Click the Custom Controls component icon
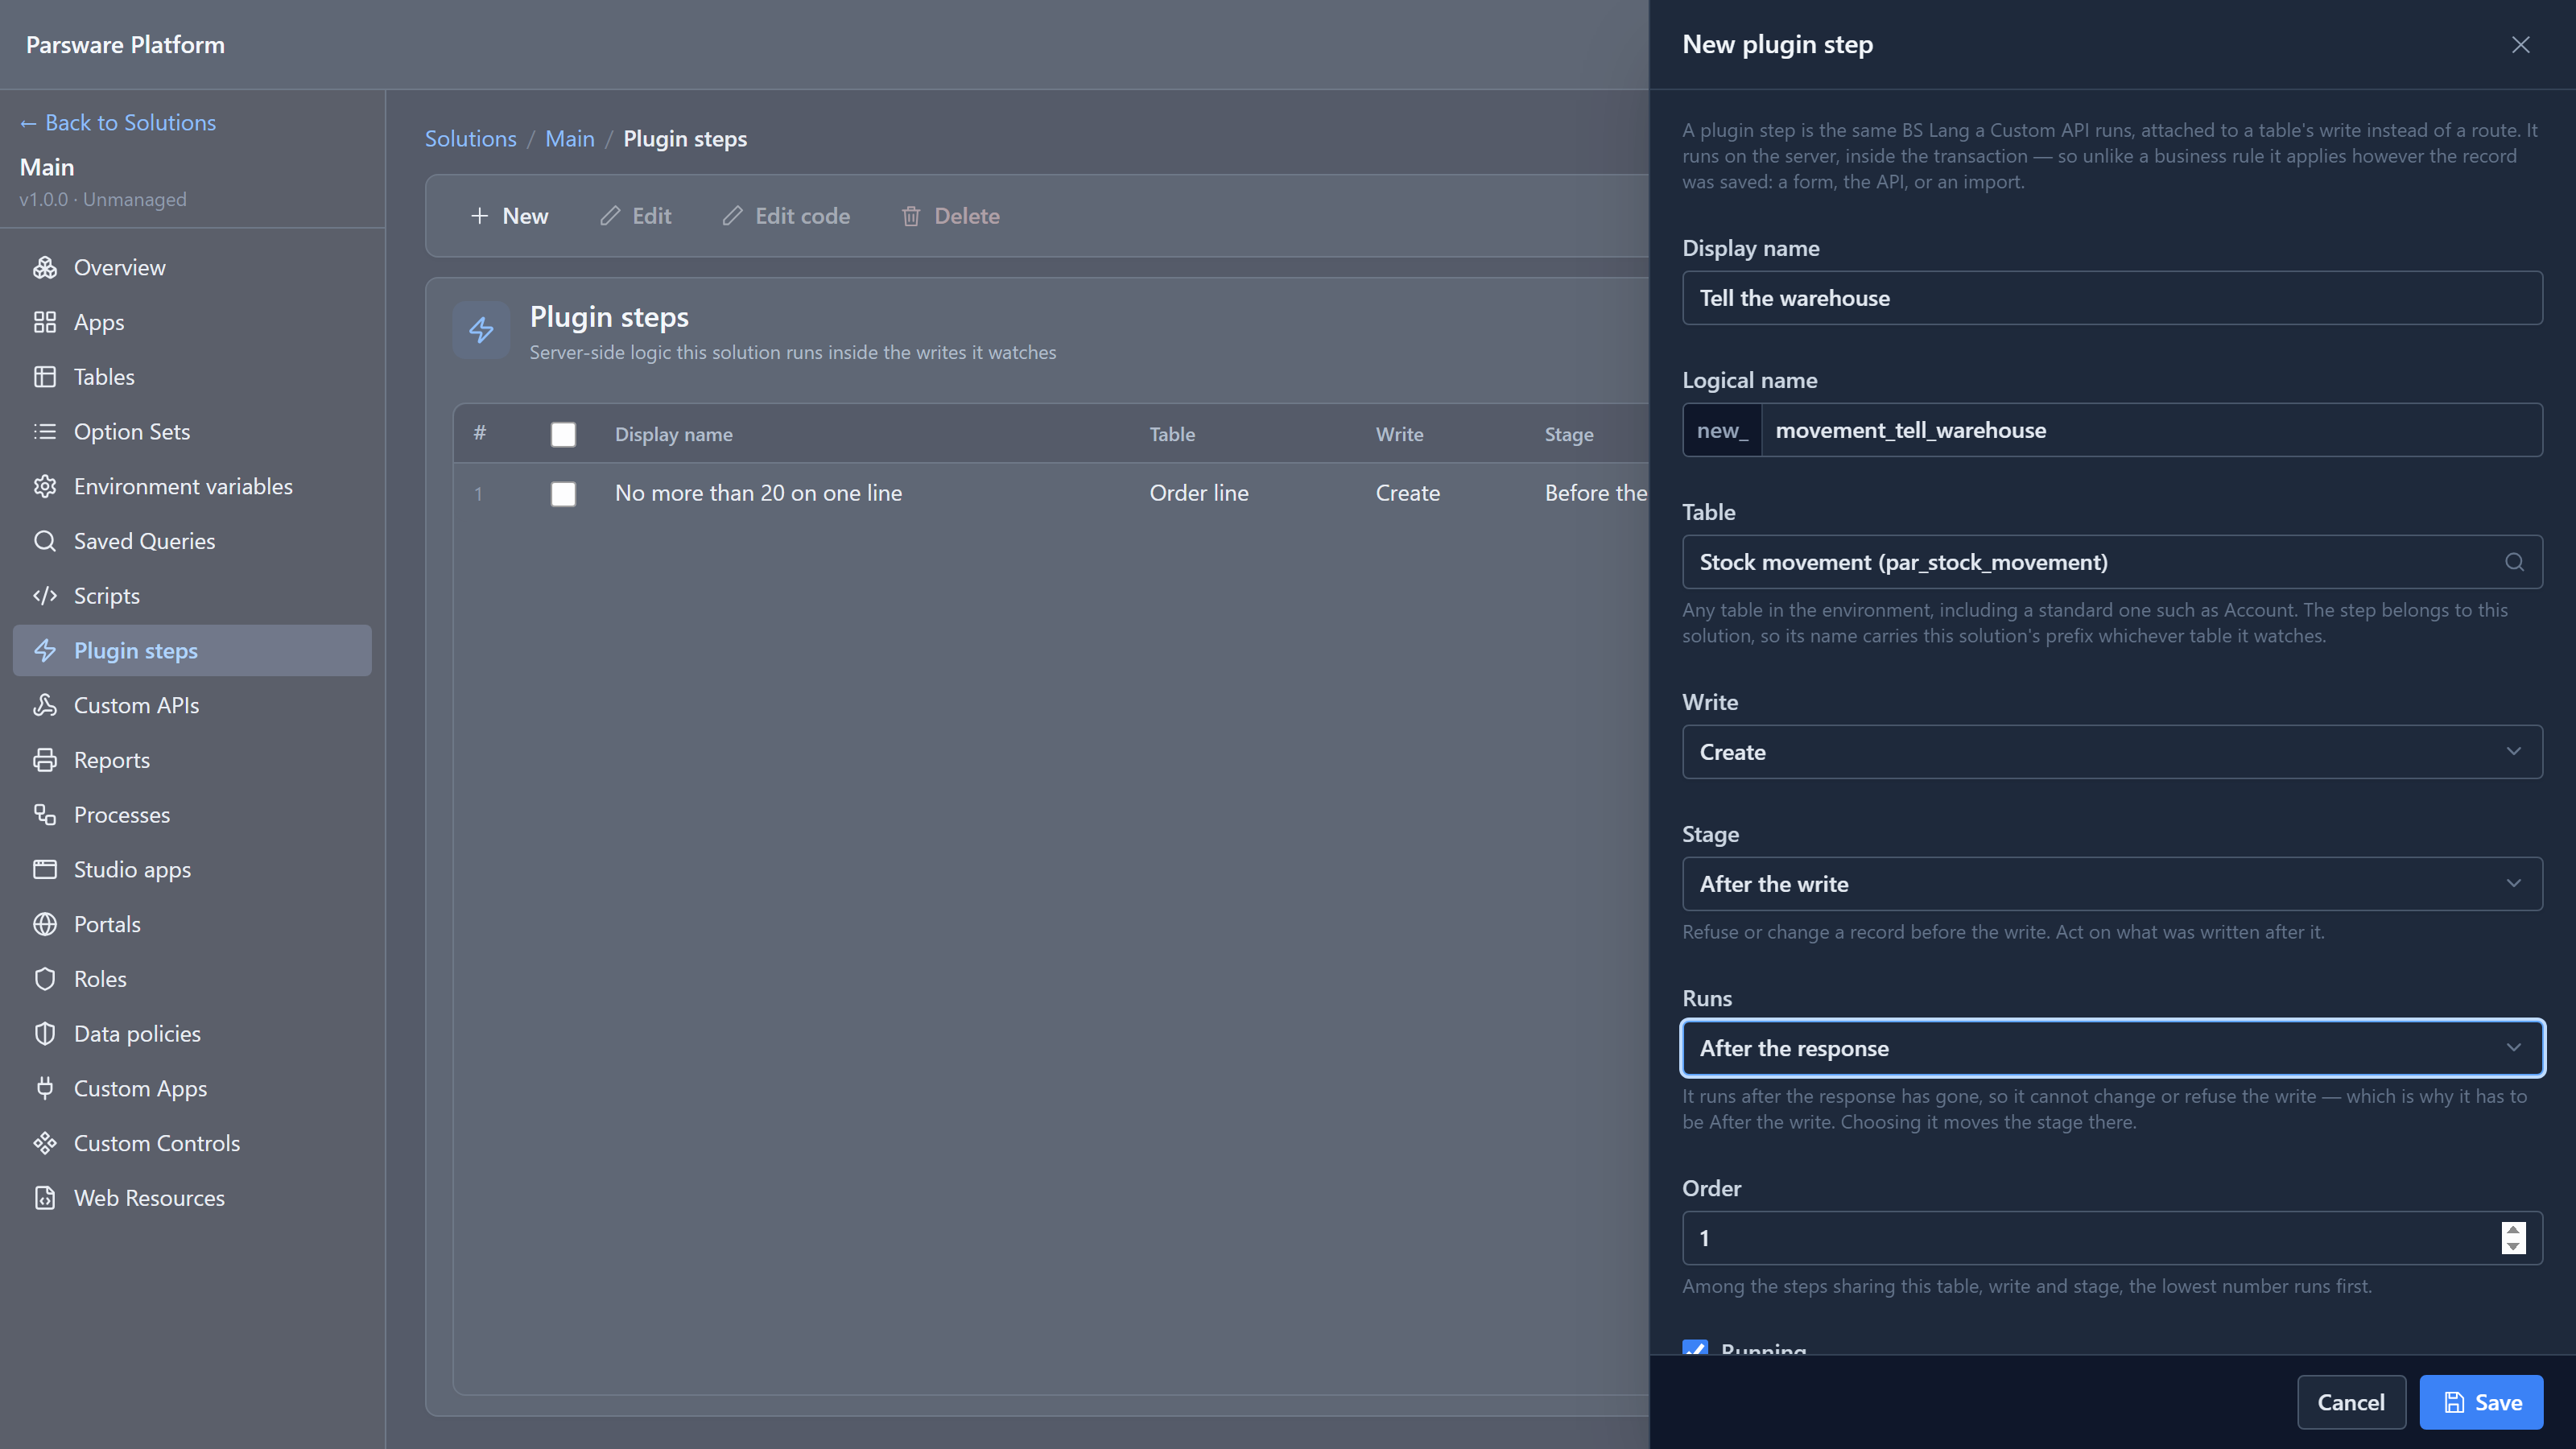Image resolution: width=2576 pixels, height=1449 pixels. point(45,1143)
